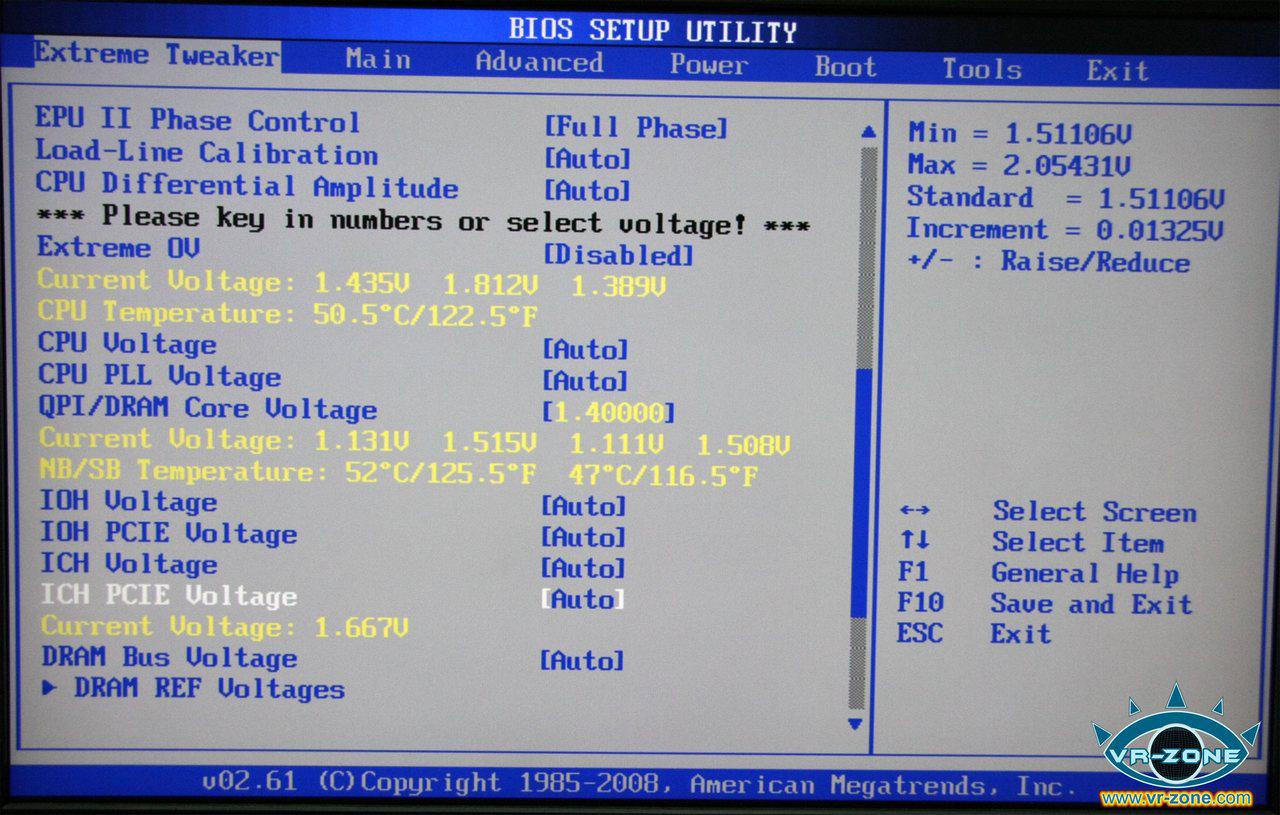Click the Standard = 1.51106V help text
Viewport: 1280px width, 815px height.
[x=1066, y=197]
